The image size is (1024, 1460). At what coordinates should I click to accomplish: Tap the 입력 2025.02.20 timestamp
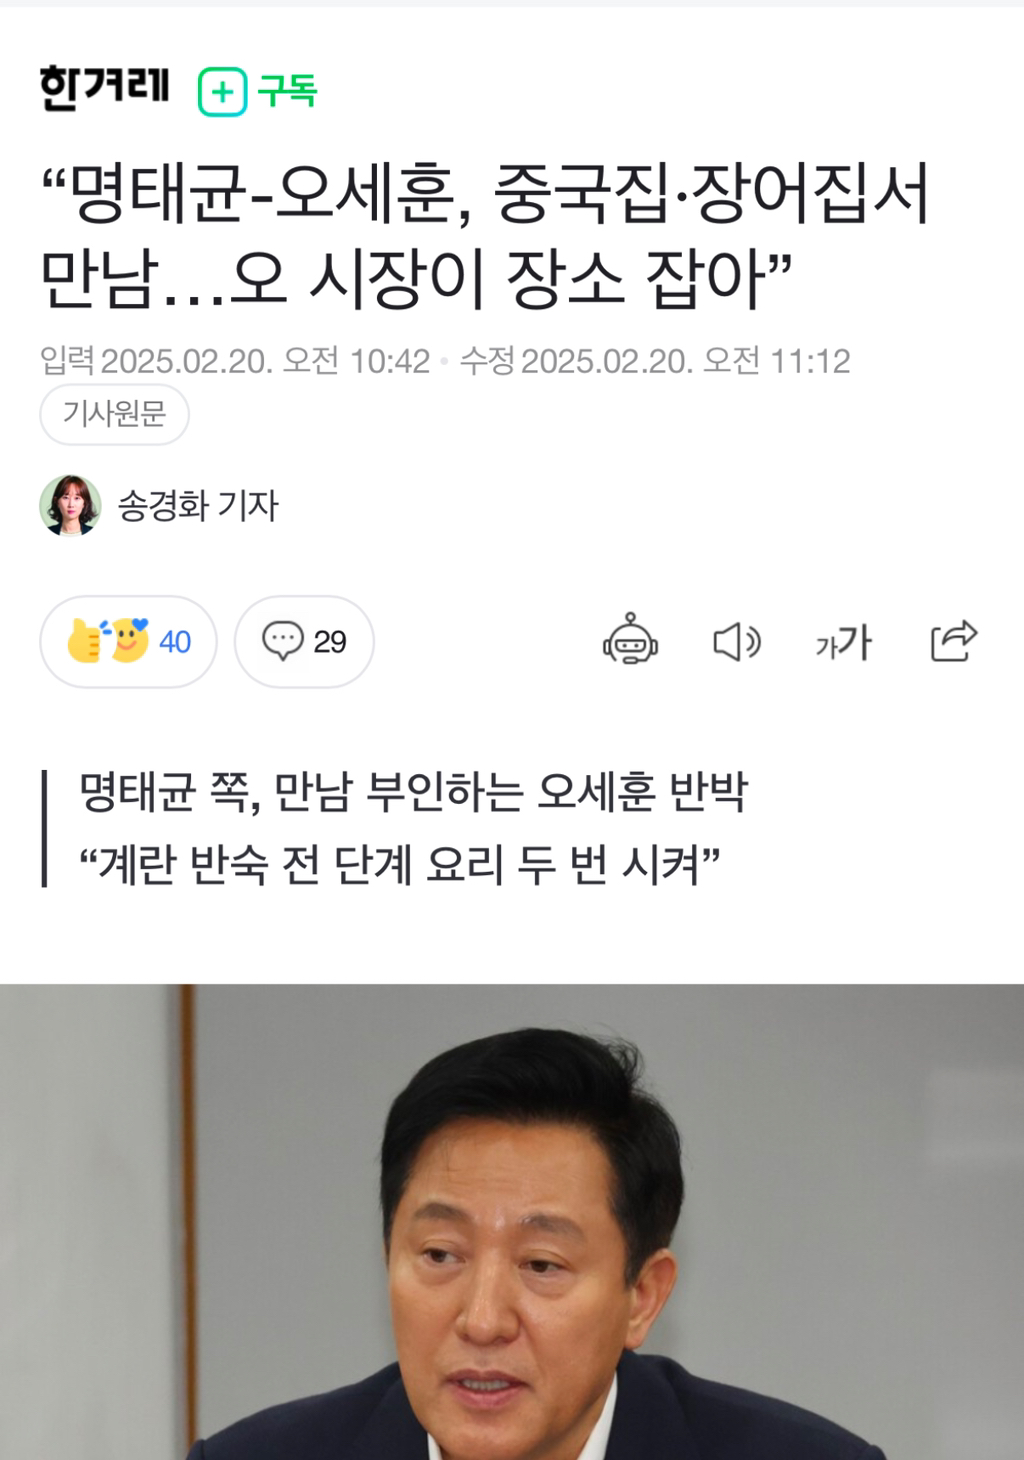point(235,361)
